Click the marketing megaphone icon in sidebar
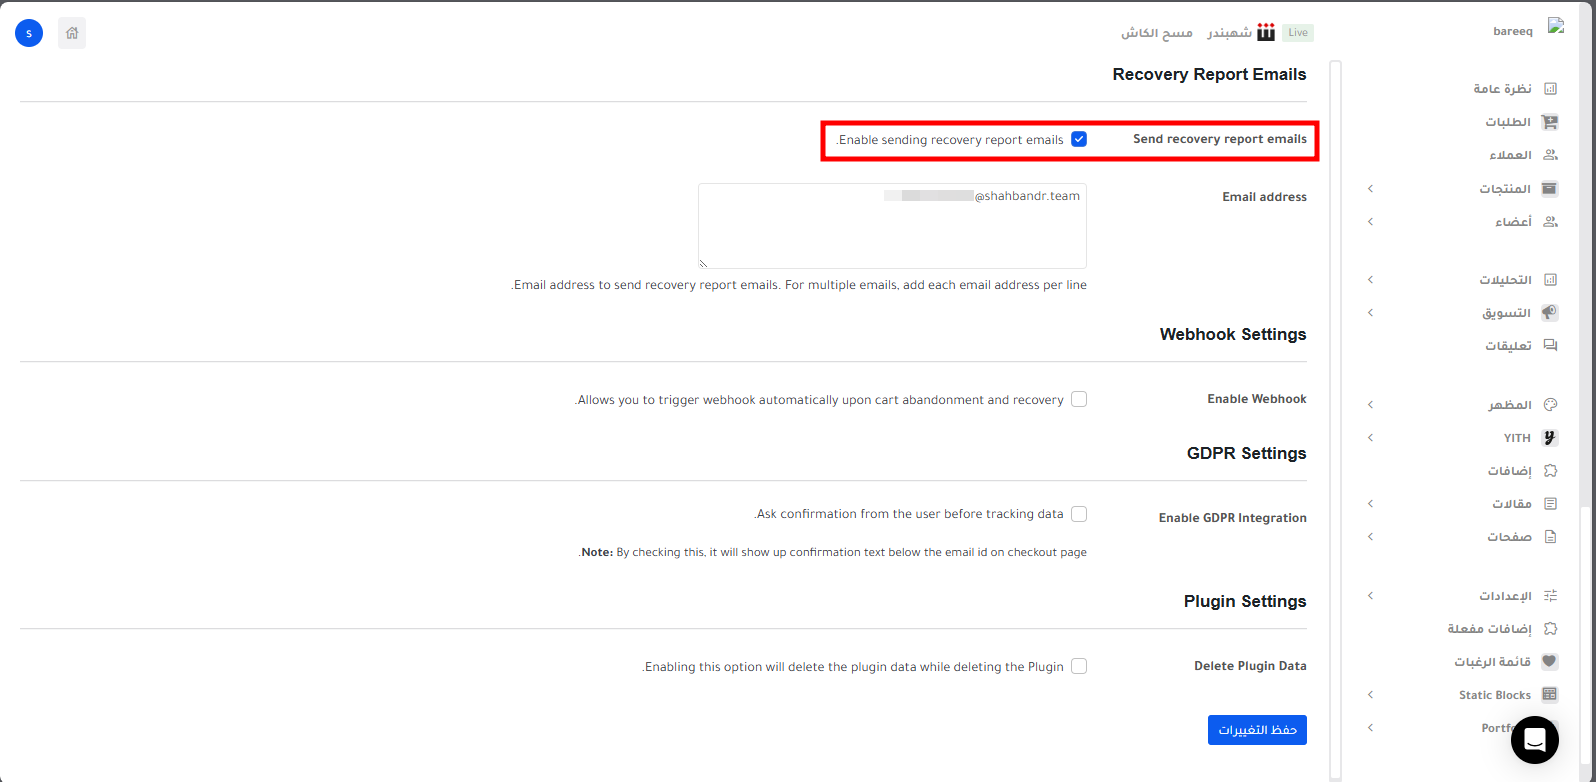The height and width of the screenshot is (782, 1596). pos(1550,313)
